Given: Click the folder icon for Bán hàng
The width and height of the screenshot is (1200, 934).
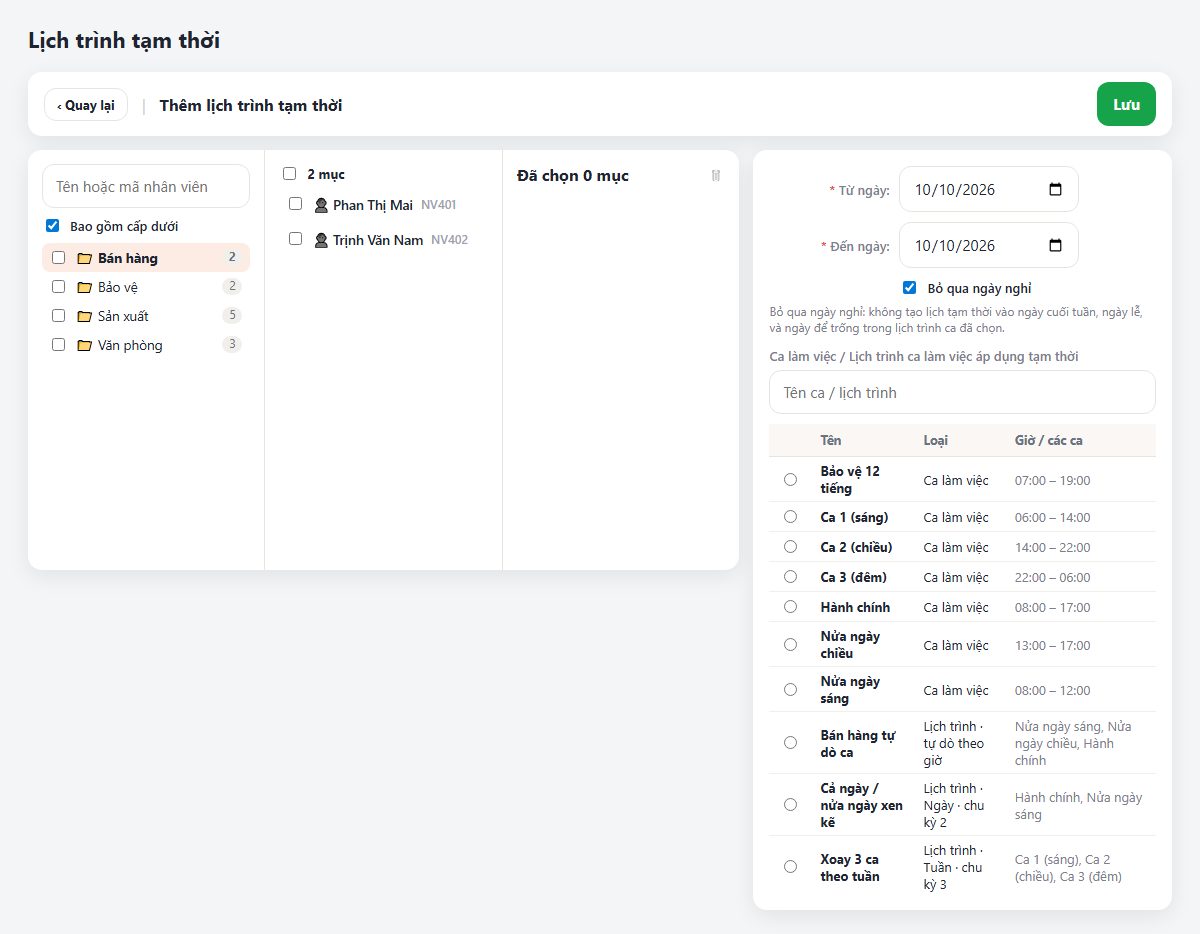Looking at the screenshot, I should point(85,258).
